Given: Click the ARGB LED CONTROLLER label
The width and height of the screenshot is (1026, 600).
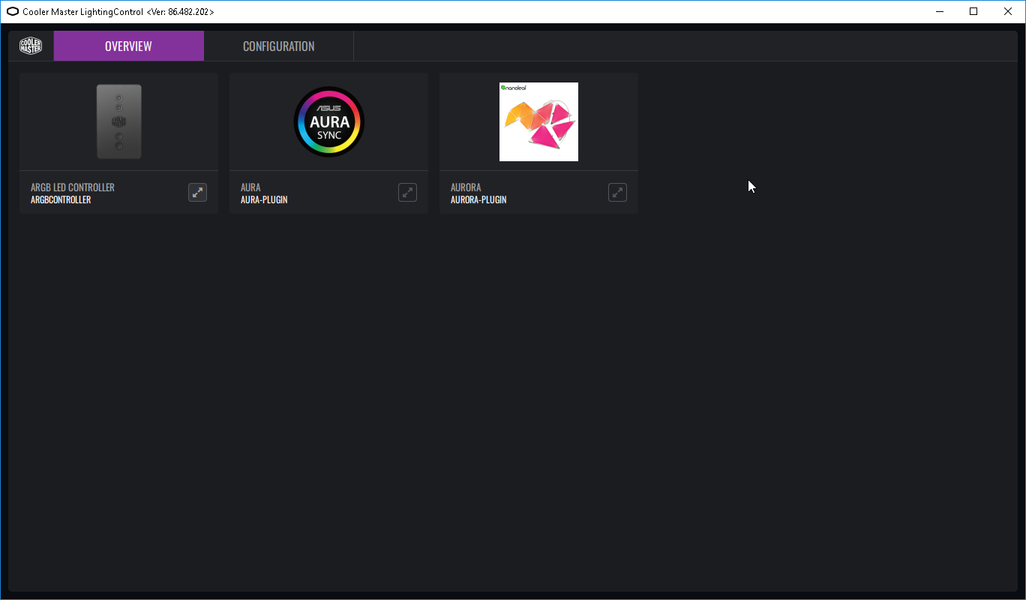Looking at the screenshot, I should point(73,187).
